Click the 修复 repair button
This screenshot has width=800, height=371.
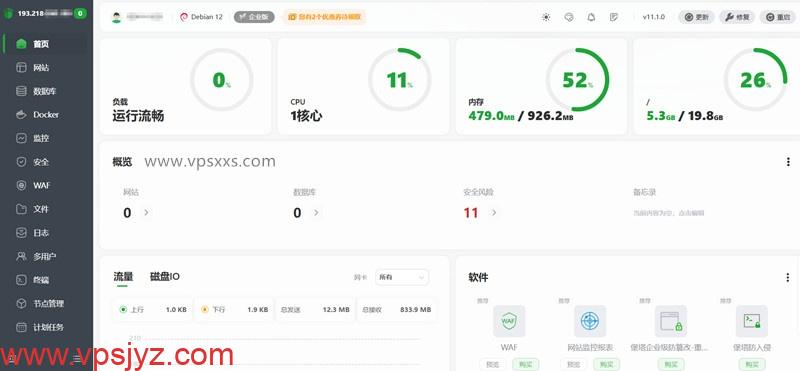[737, 17]
